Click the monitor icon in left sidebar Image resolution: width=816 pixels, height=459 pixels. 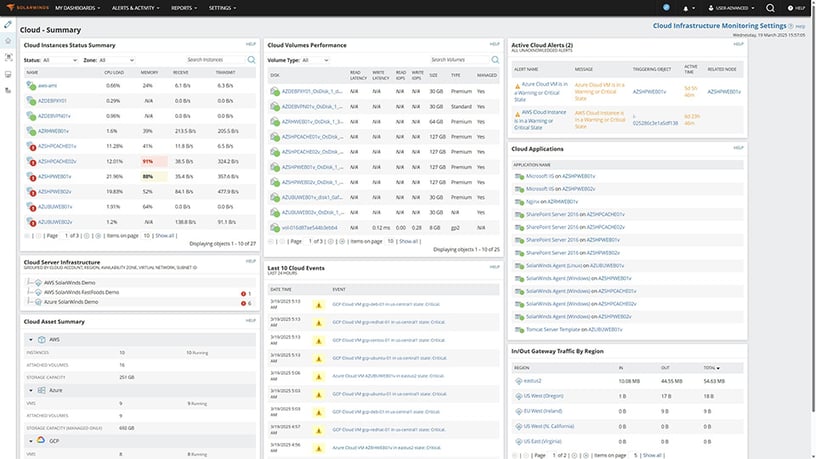8,74
